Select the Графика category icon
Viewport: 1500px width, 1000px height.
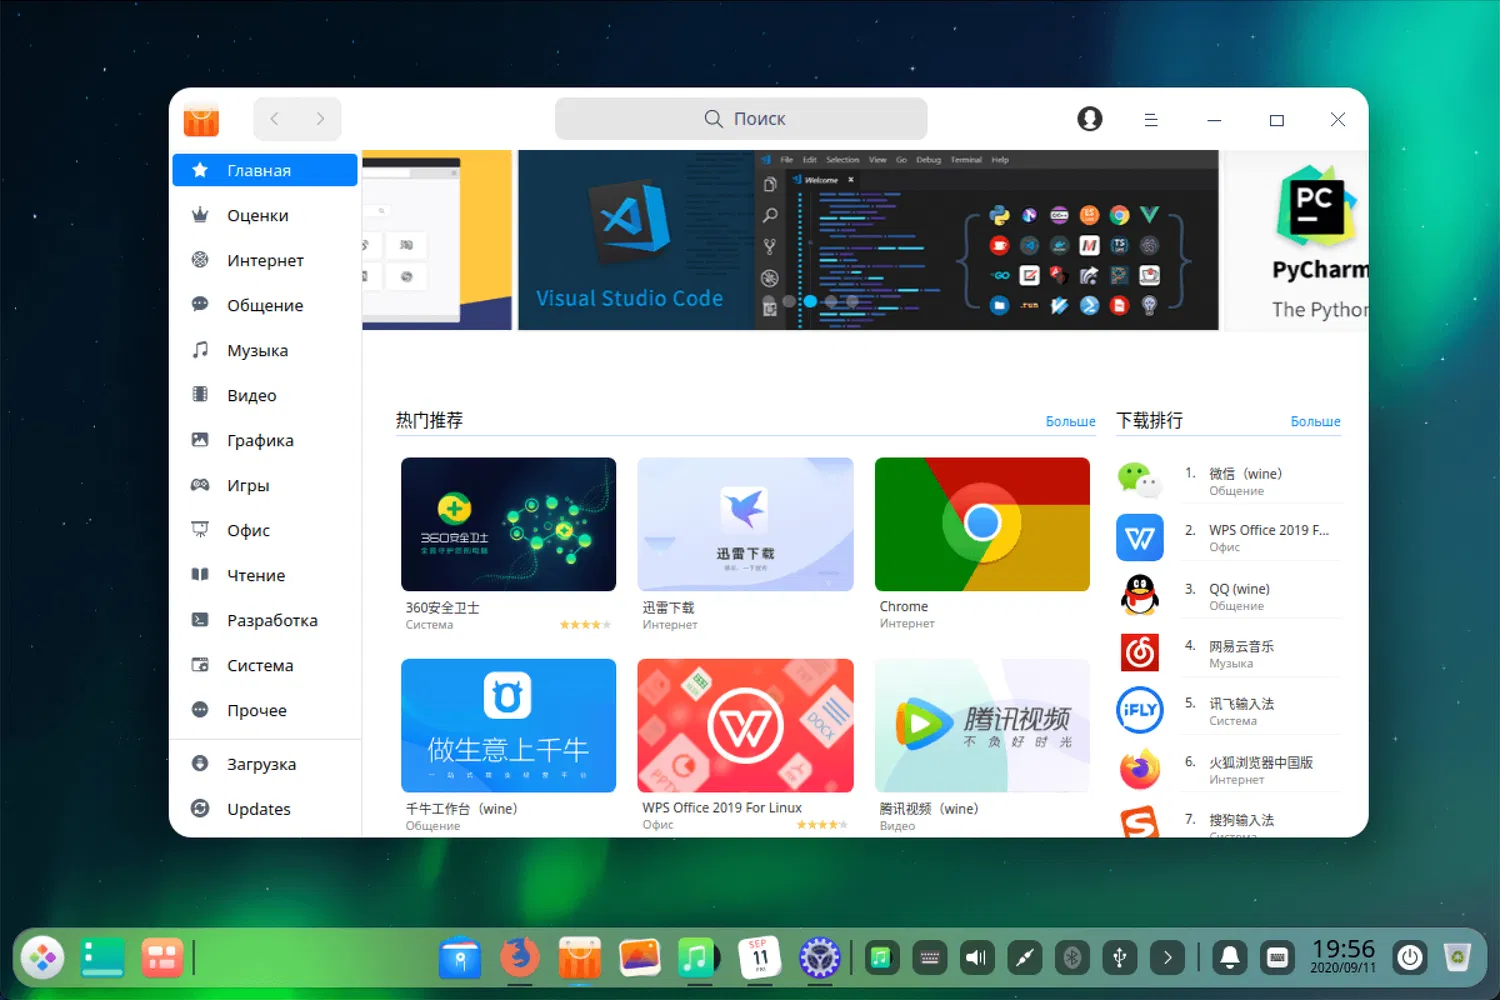201,440
